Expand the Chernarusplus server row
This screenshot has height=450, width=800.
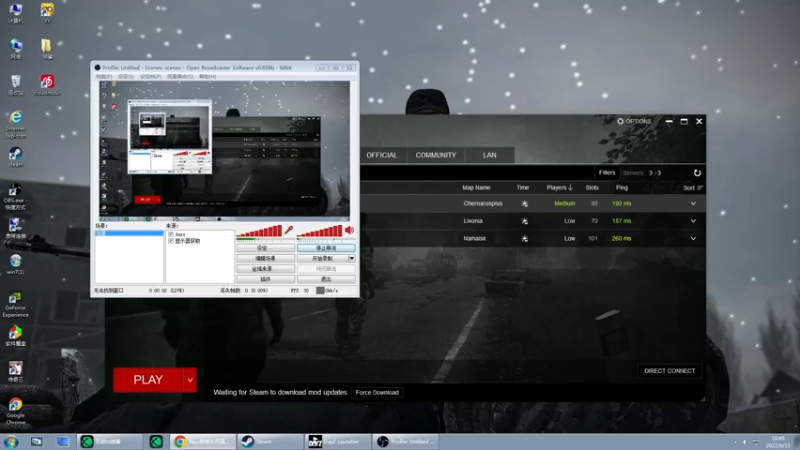tap(693, 204)
